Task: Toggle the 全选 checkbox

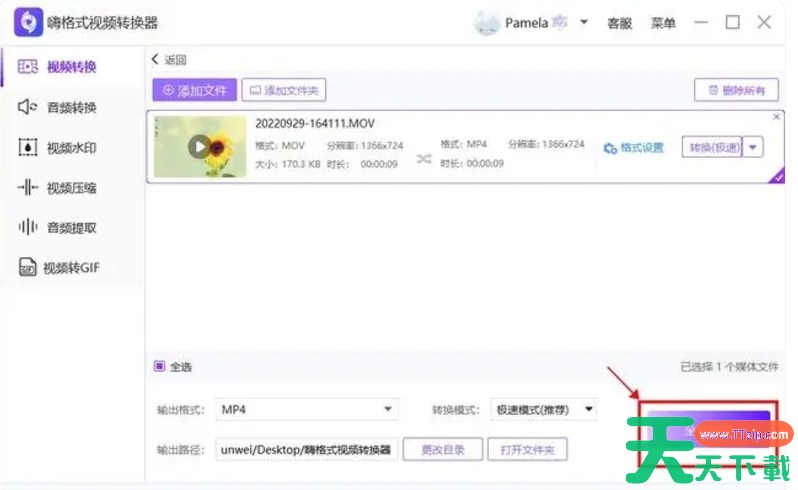Action: (159, 367)
